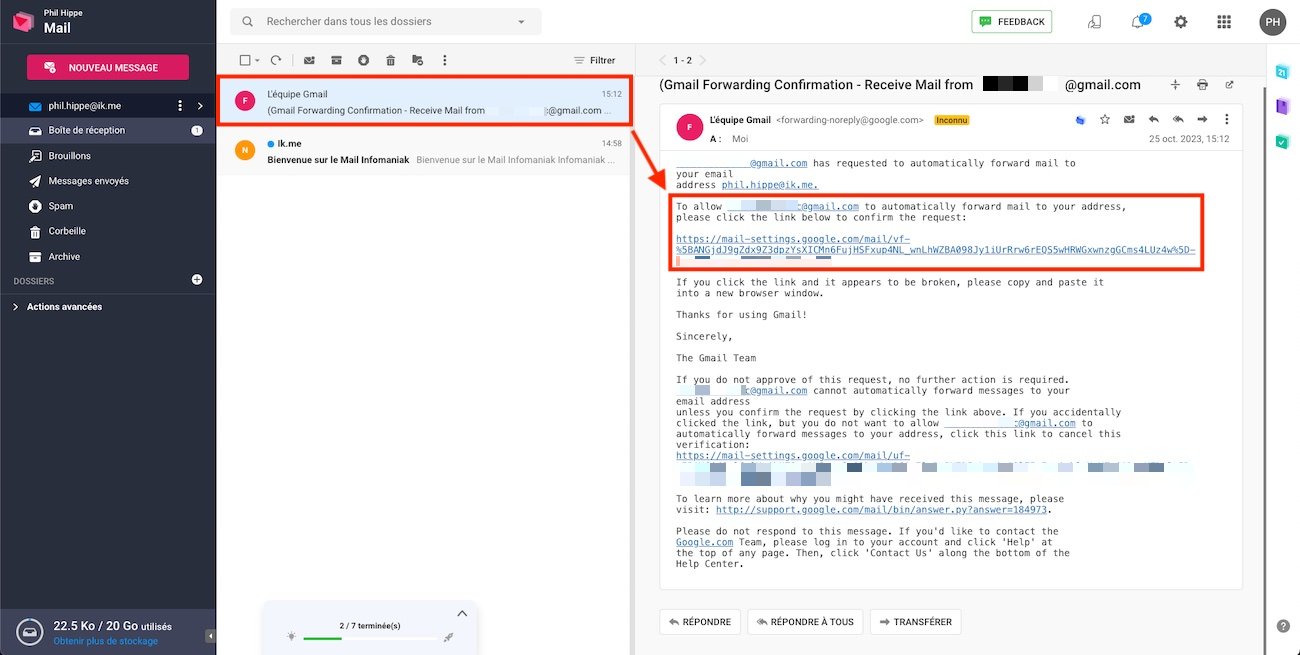Add a new folder with plus icon
The width and height of the screenshot is (1300, 655).
(197, 280)
